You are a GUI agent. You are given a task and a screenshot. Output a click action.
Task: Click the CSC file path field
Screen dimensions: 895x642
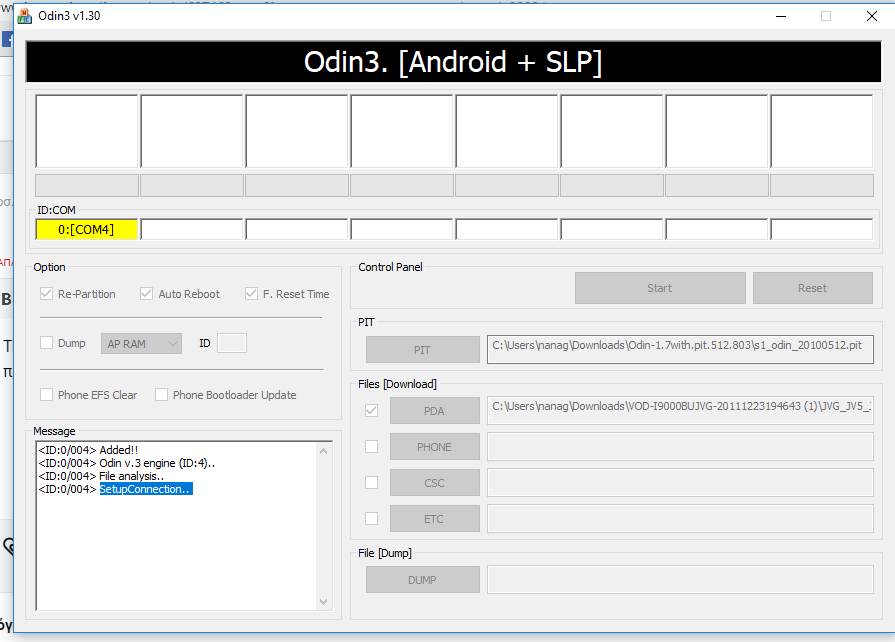coord(680,483)
